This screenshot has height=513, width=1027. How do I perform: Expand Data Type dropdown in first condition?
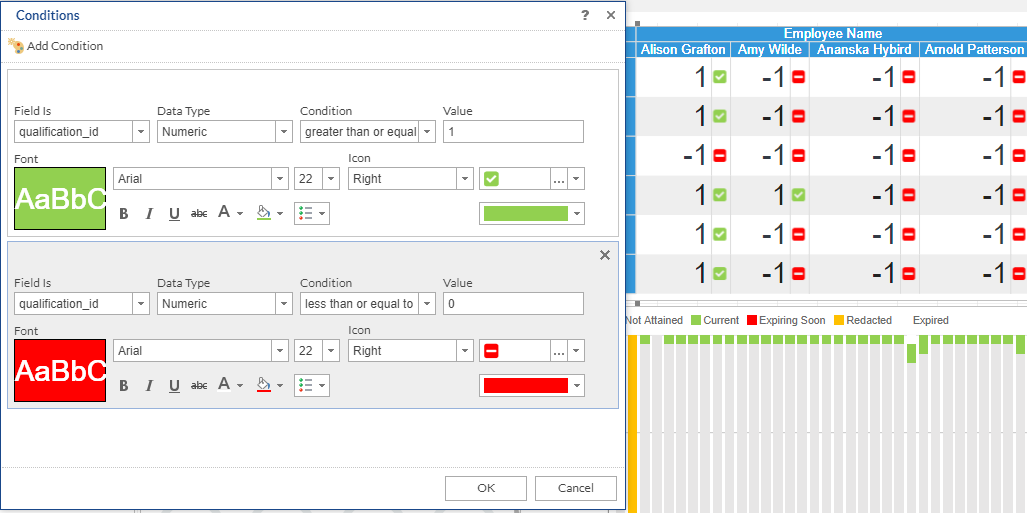284,132
